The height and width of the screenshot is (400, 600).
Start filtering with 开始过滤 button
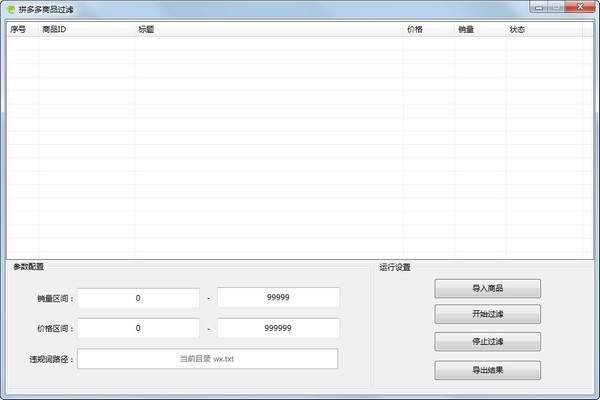487,315
